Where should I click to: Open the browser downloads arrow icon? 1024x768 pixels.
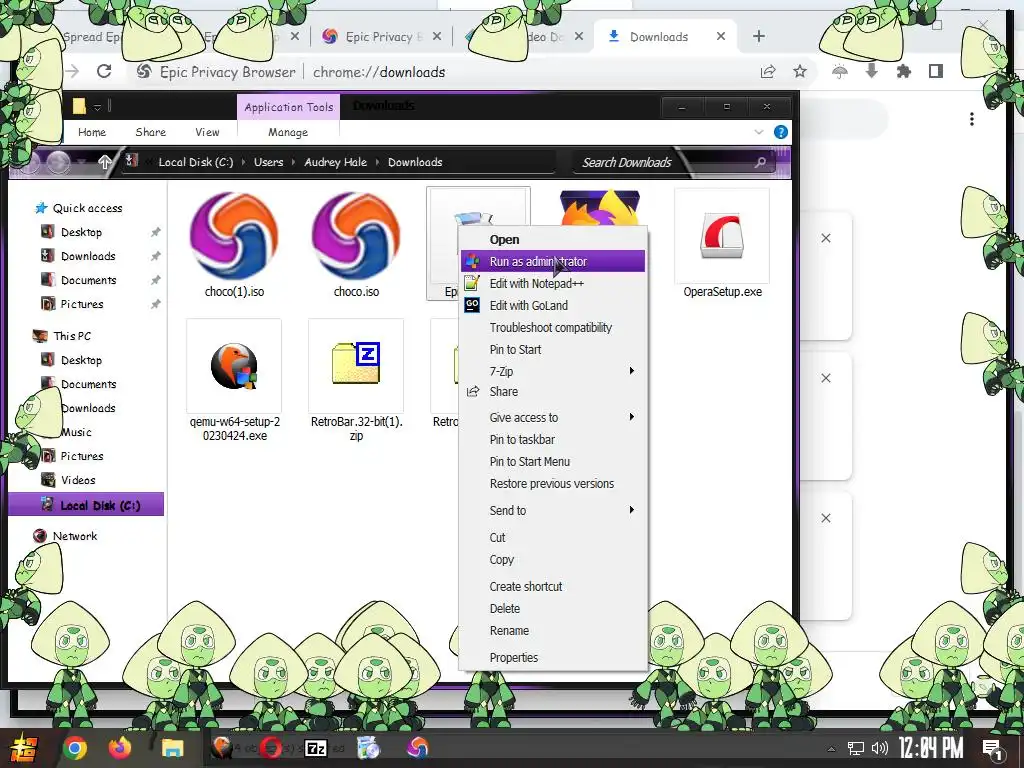pyautogui.click(x=872, y=71)
